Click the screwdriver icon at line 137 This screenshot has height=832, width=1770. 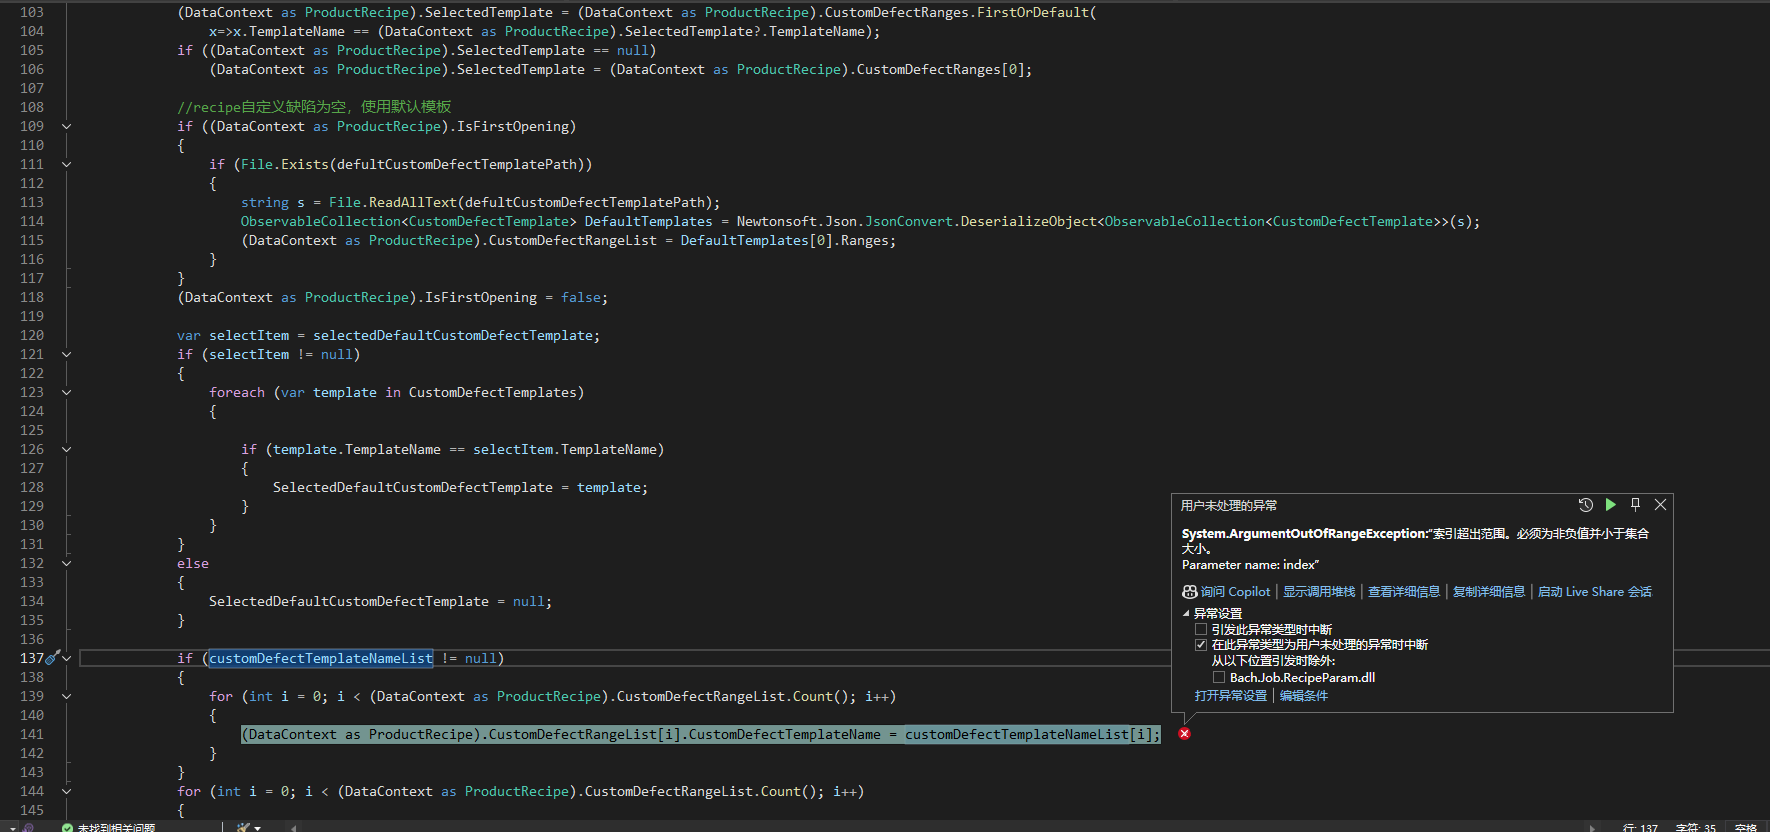tap(53, 658)
